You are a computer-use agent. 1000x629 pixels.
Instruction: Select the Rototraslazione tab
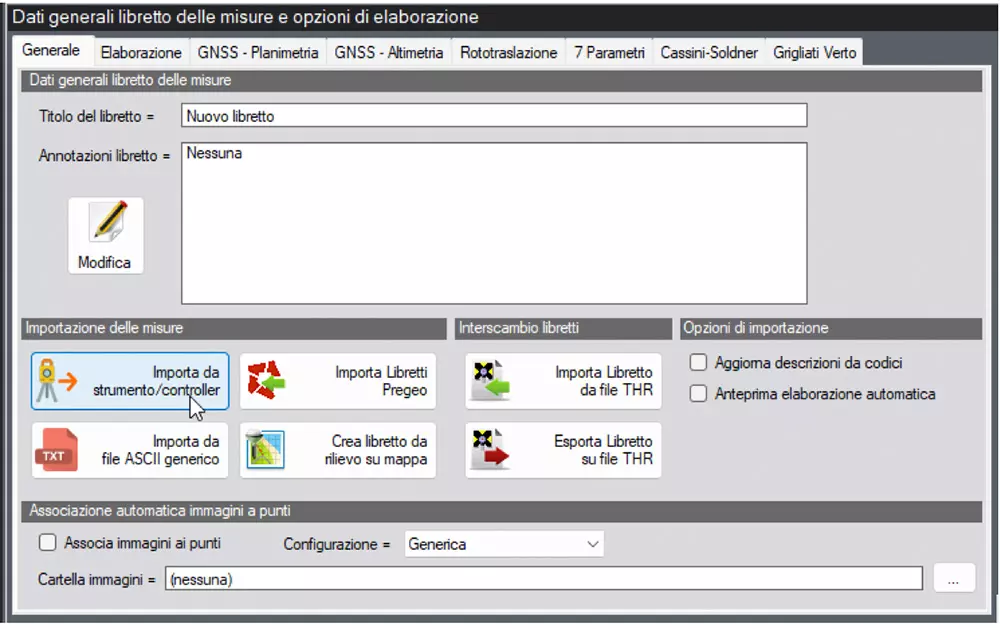tap(508, 52)
